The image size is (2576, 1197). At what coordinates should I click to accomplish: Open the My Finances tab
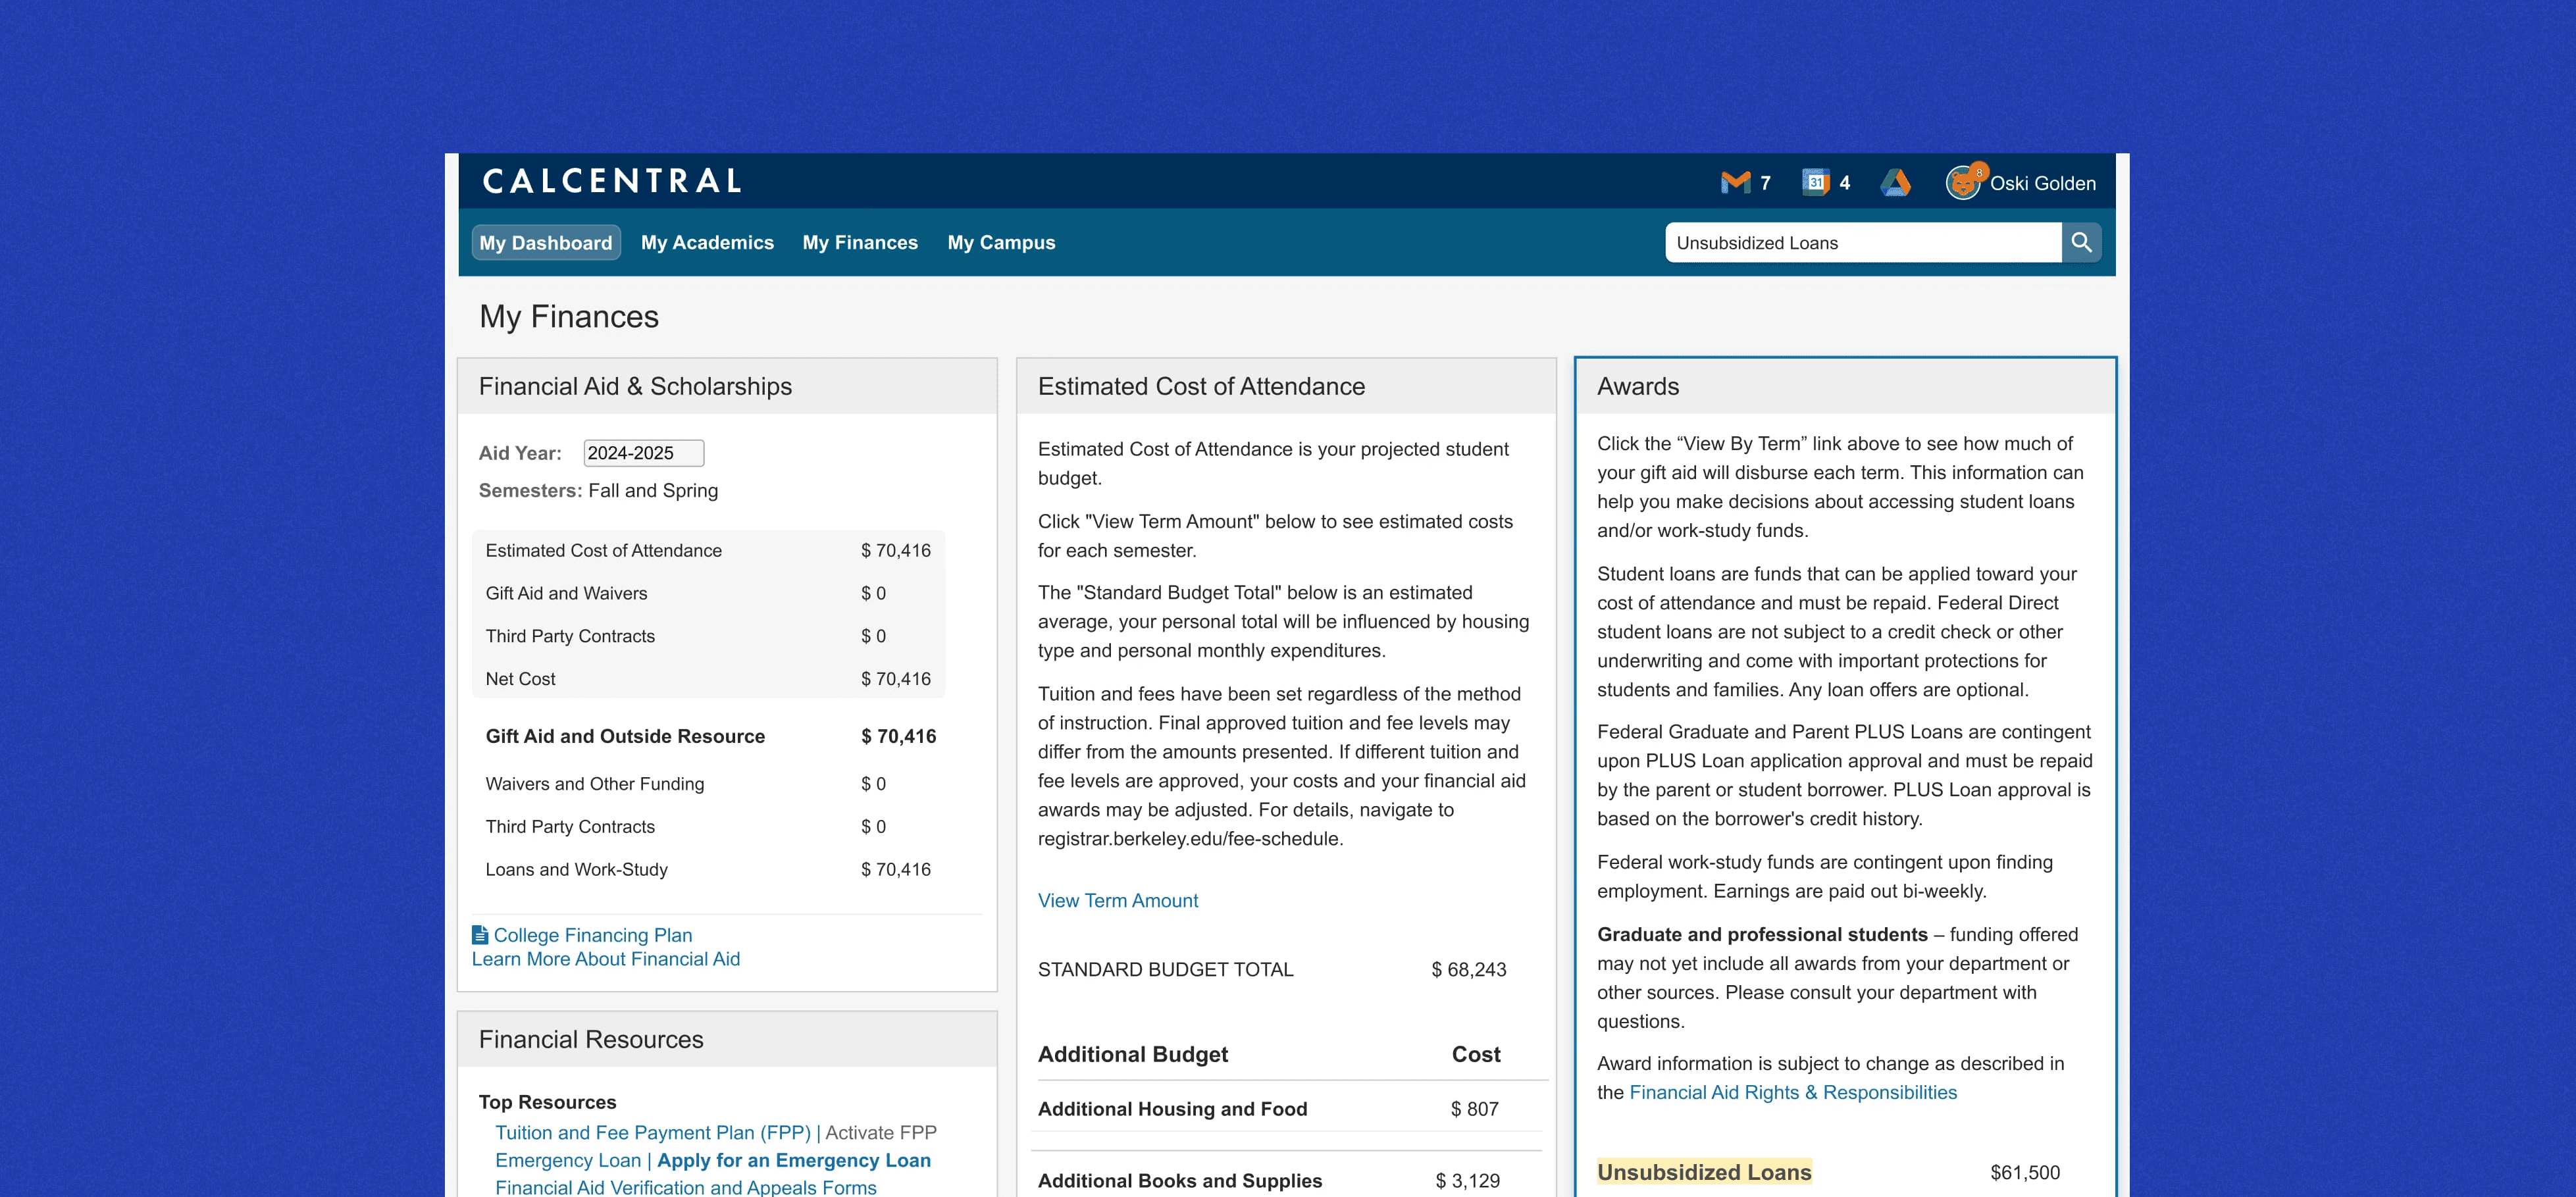(x=860, y=242)
